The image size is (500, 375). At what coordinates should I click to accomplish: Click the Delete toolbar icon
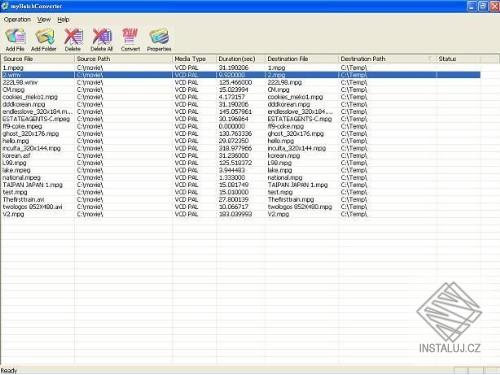point(73,40)
